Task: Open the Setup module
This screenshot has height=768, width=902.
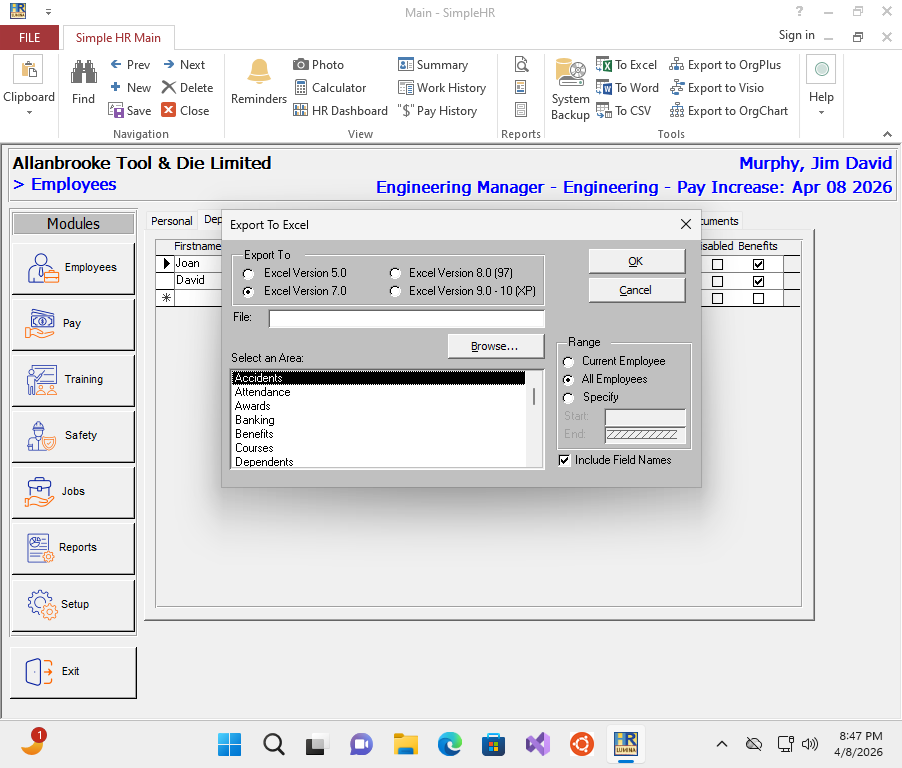Action: [x=73, y=605]
